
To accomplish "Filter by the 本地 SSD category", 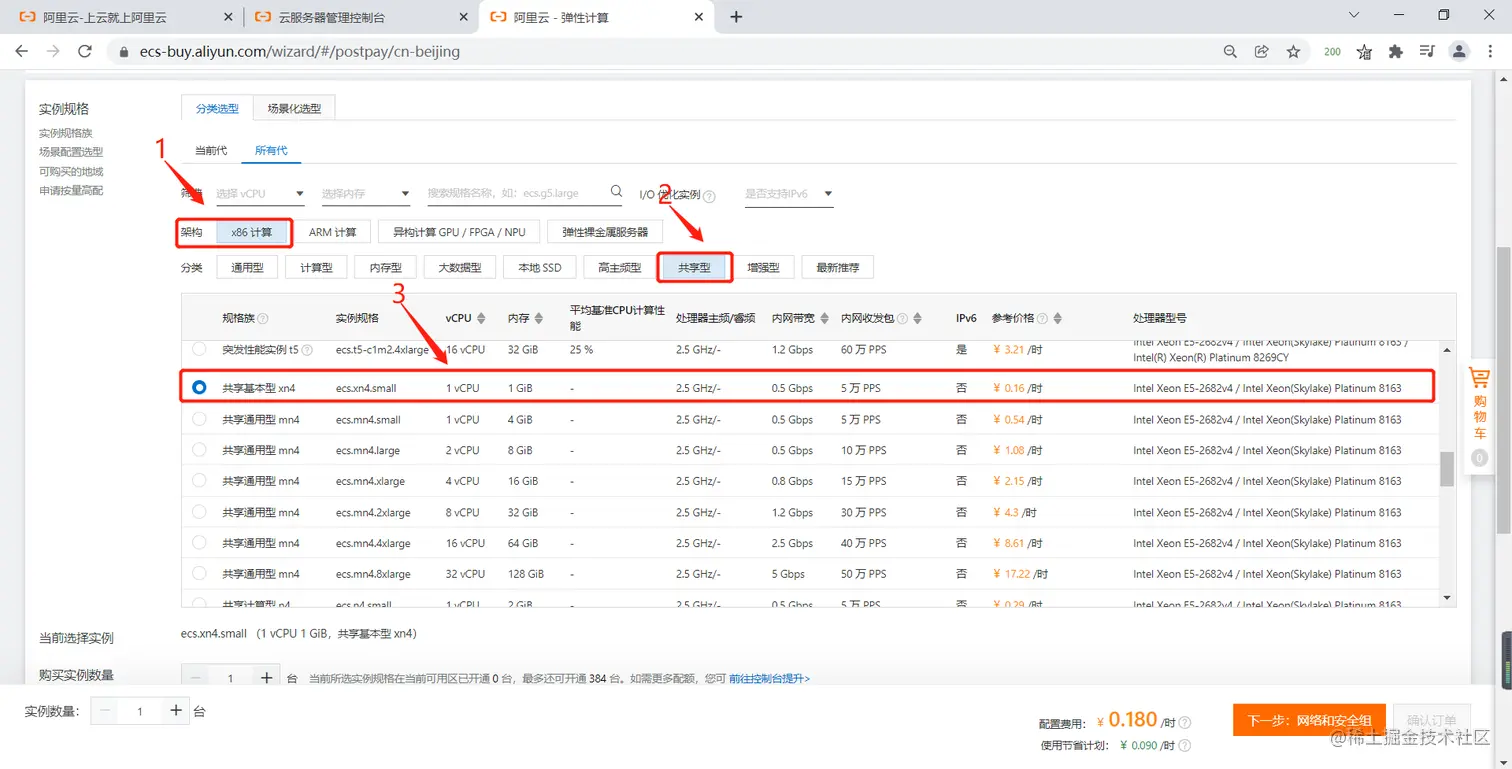I will pos(540,267).
